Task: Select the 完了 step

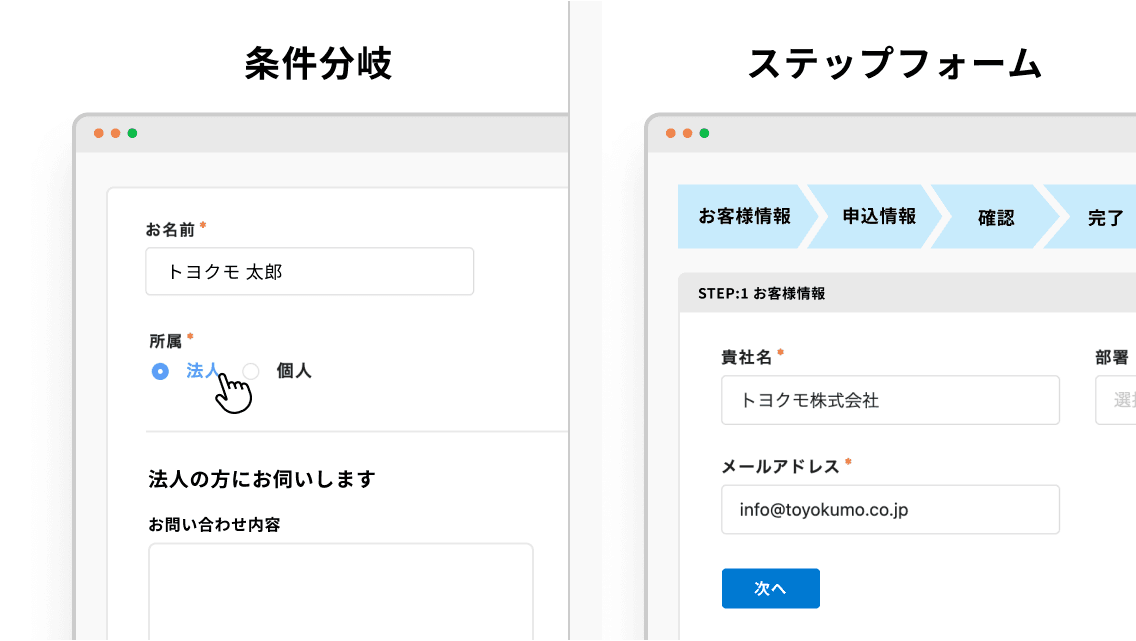Action: click(x=1105, y=217)
